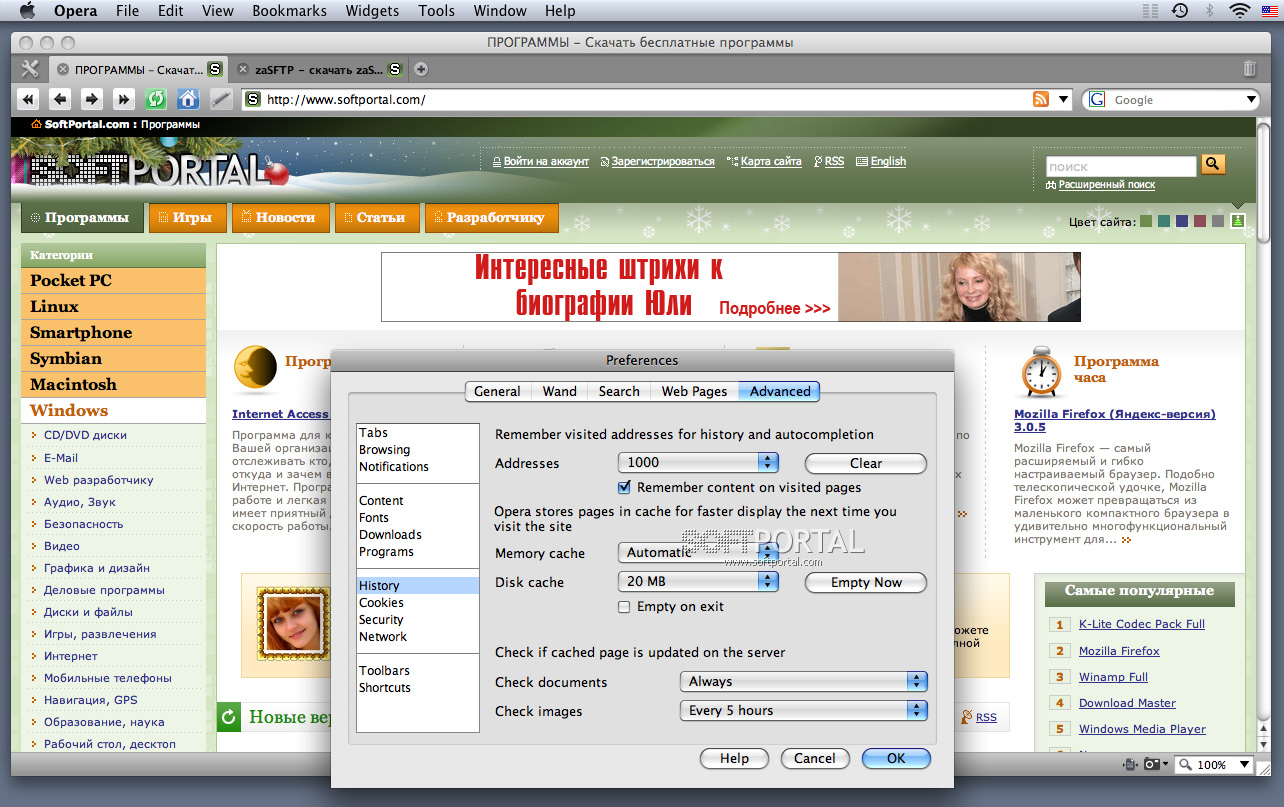1284x807 pixels.
Task: Select Downloads in the Advanced list
Action: (418, 535)
